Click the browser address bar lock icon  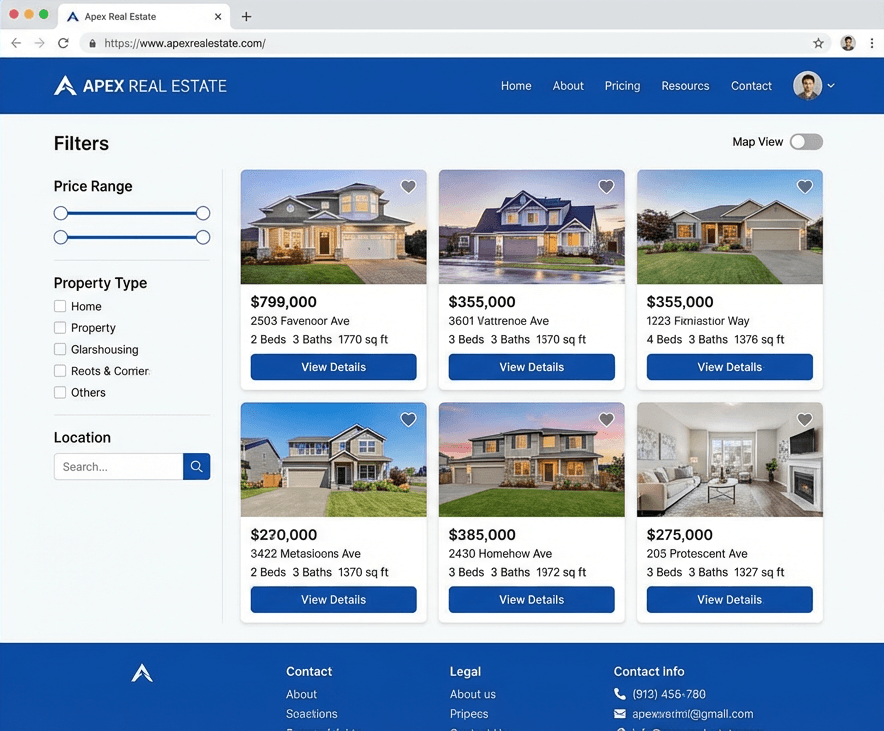[x=92, y=43]
